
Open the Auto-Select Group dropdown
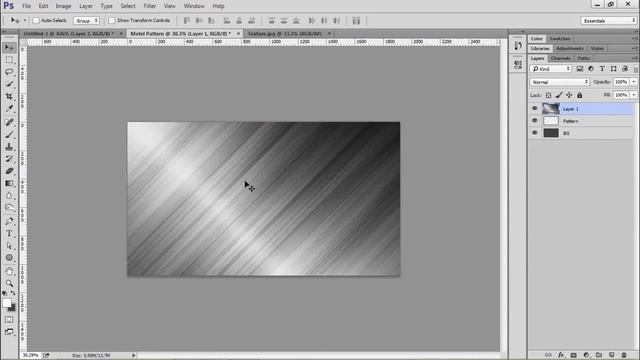[86, 20]
